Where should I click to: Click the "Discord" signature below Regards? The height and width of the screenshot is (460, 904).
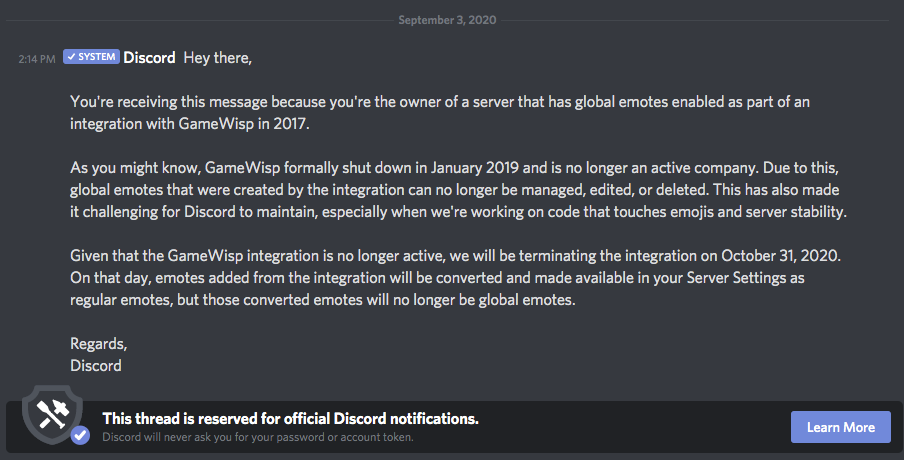pyautogui.click(x=96, y=365)
